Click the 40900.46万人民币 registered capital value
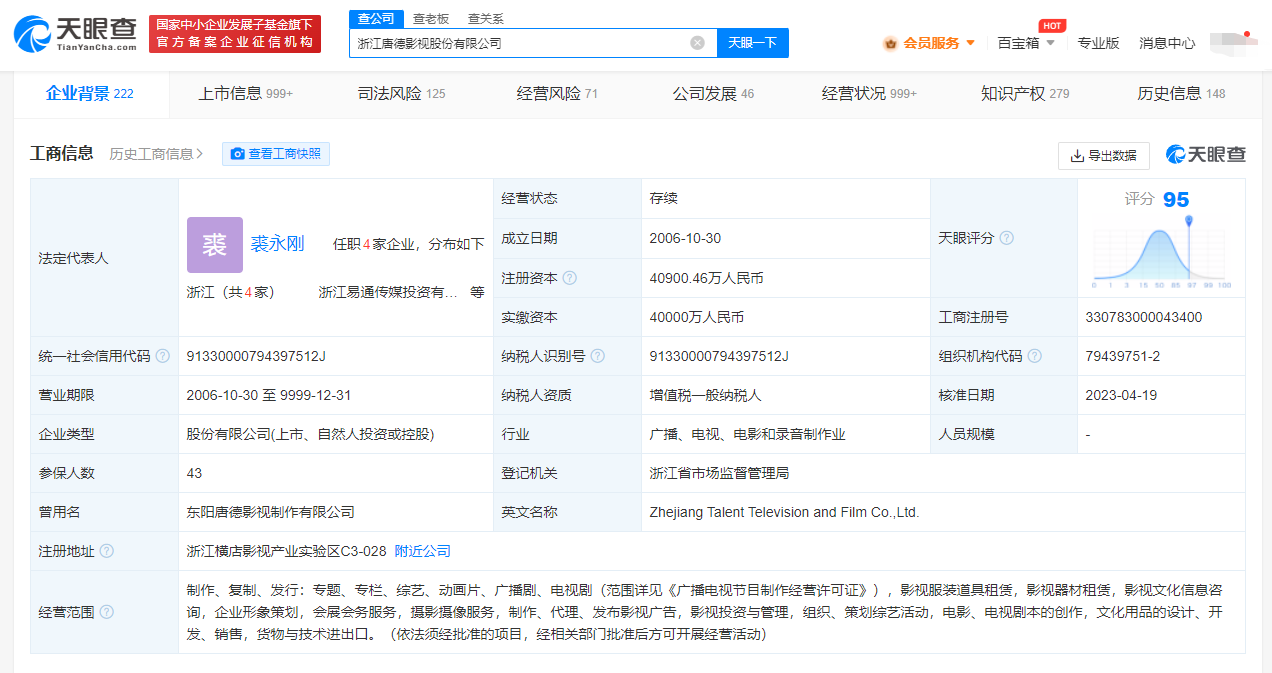Viewport: 1272px width, 673px height. (706, 278)
